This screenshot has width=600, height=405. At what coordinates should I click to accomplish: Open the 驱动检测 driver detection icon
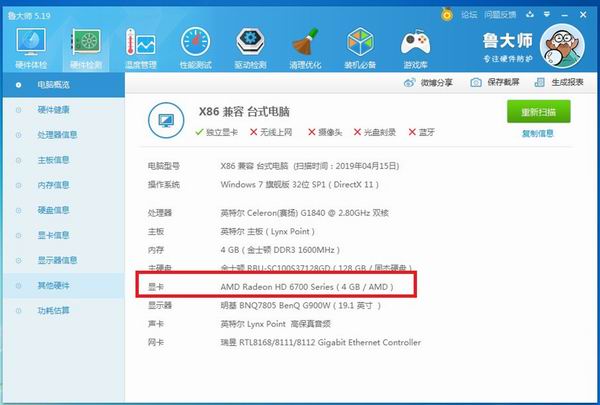[x=250, y=49]
